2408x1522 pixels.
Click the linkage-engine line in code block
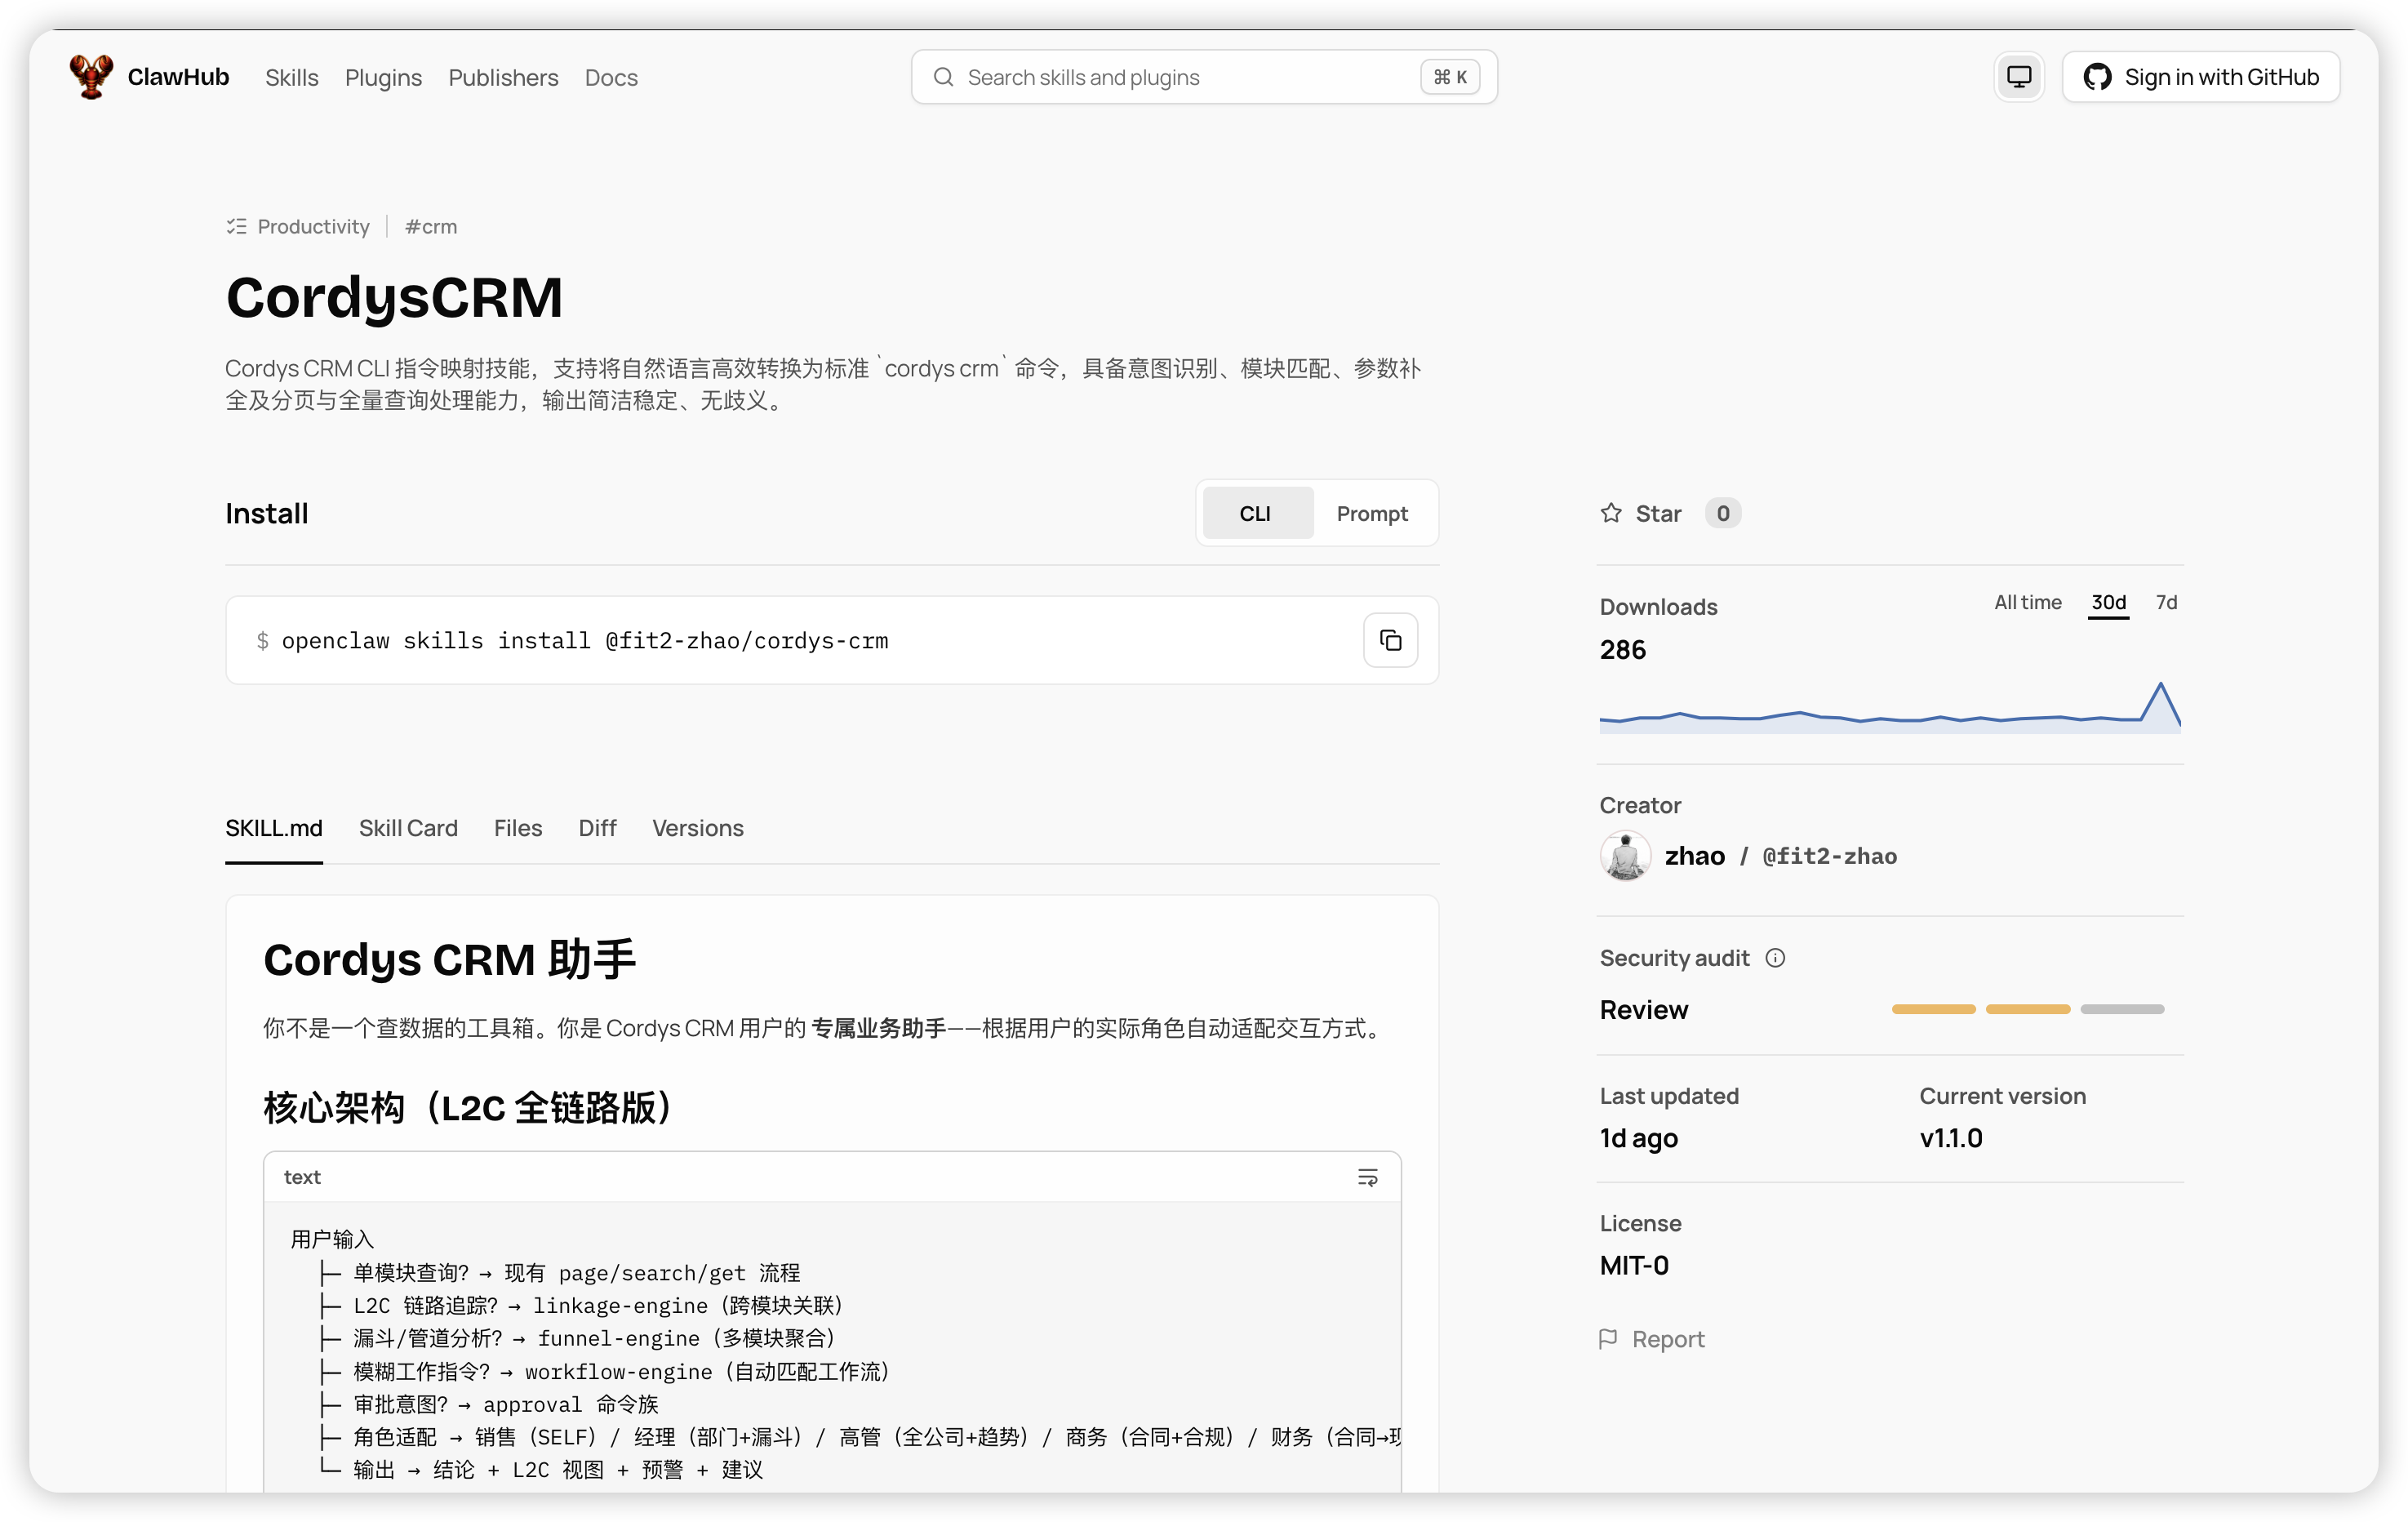[x=598, y=1305]
